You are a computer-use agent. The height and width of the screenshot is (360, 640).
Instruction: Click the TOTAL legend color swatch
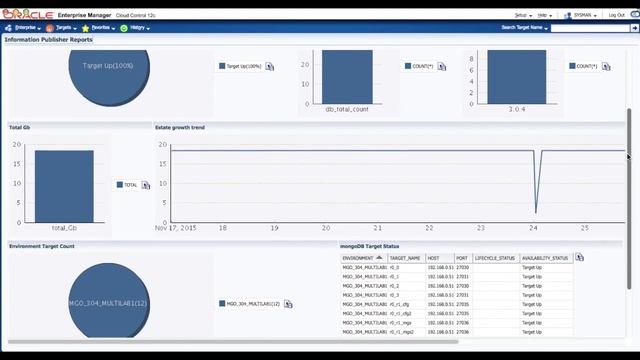click(120, 184)
